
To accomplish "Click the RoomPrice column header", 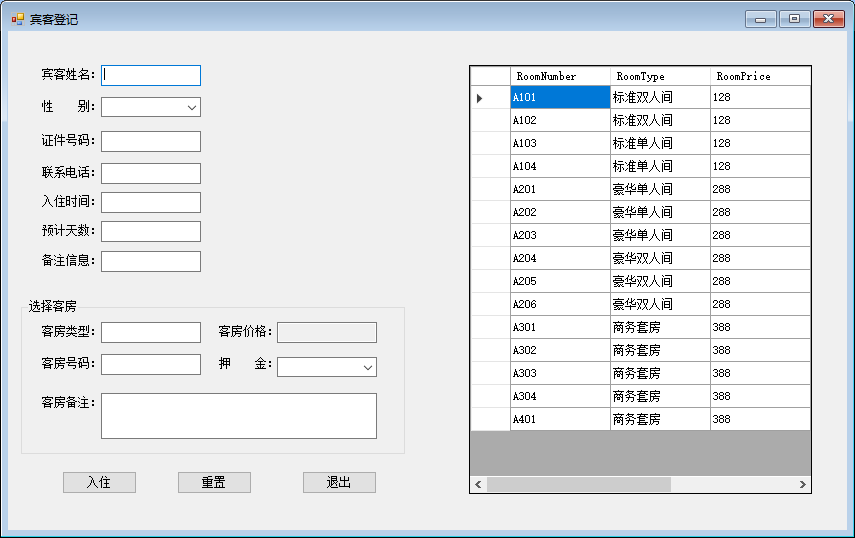I will (x=760, y=76).
